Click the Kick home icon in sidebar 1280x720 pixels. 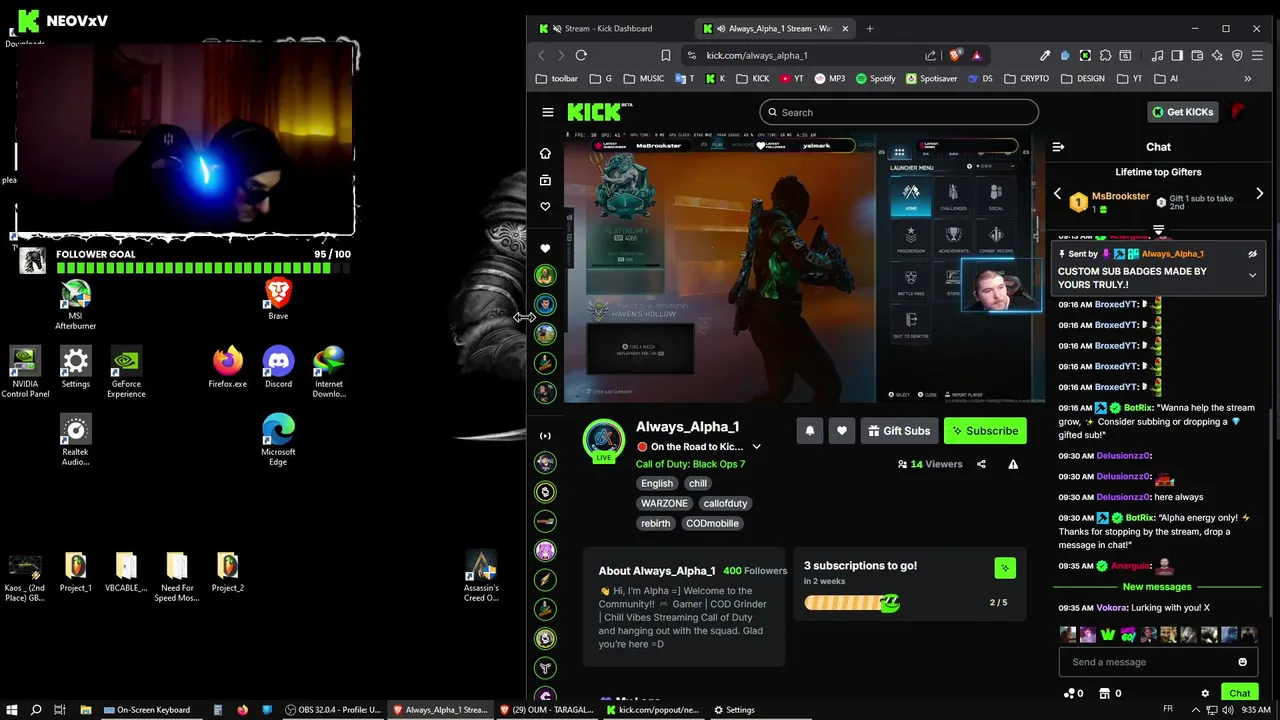pyautogui.click(x=545, y=153)
